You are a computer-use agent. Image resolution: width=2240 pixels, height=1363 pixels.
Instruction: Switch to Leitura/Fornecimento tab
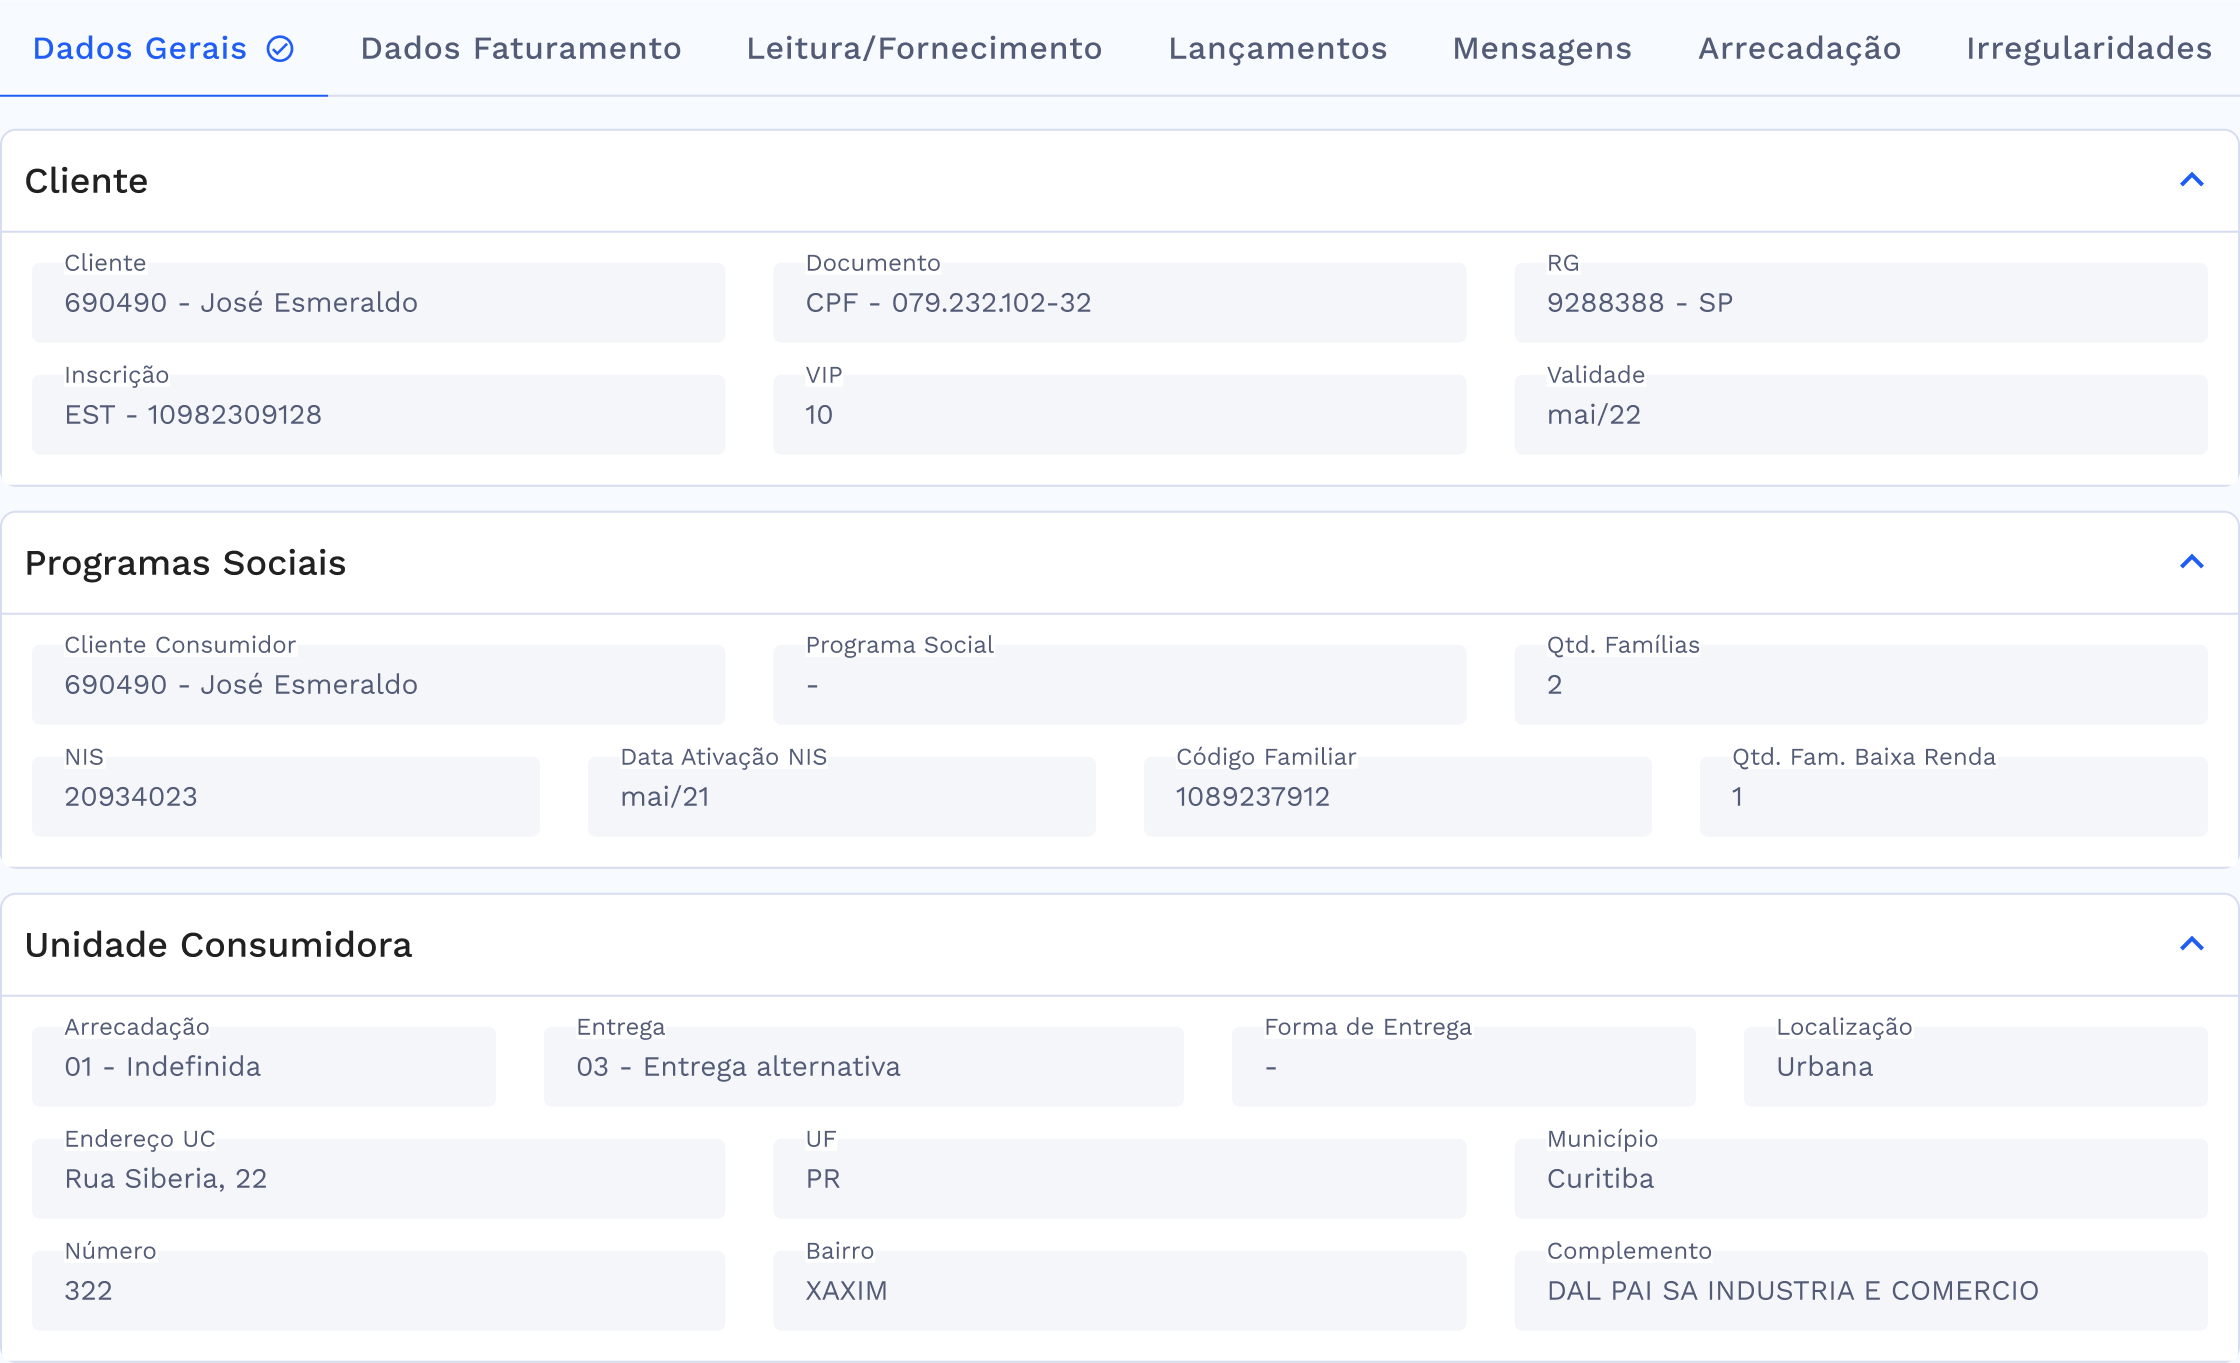point(924,49)
